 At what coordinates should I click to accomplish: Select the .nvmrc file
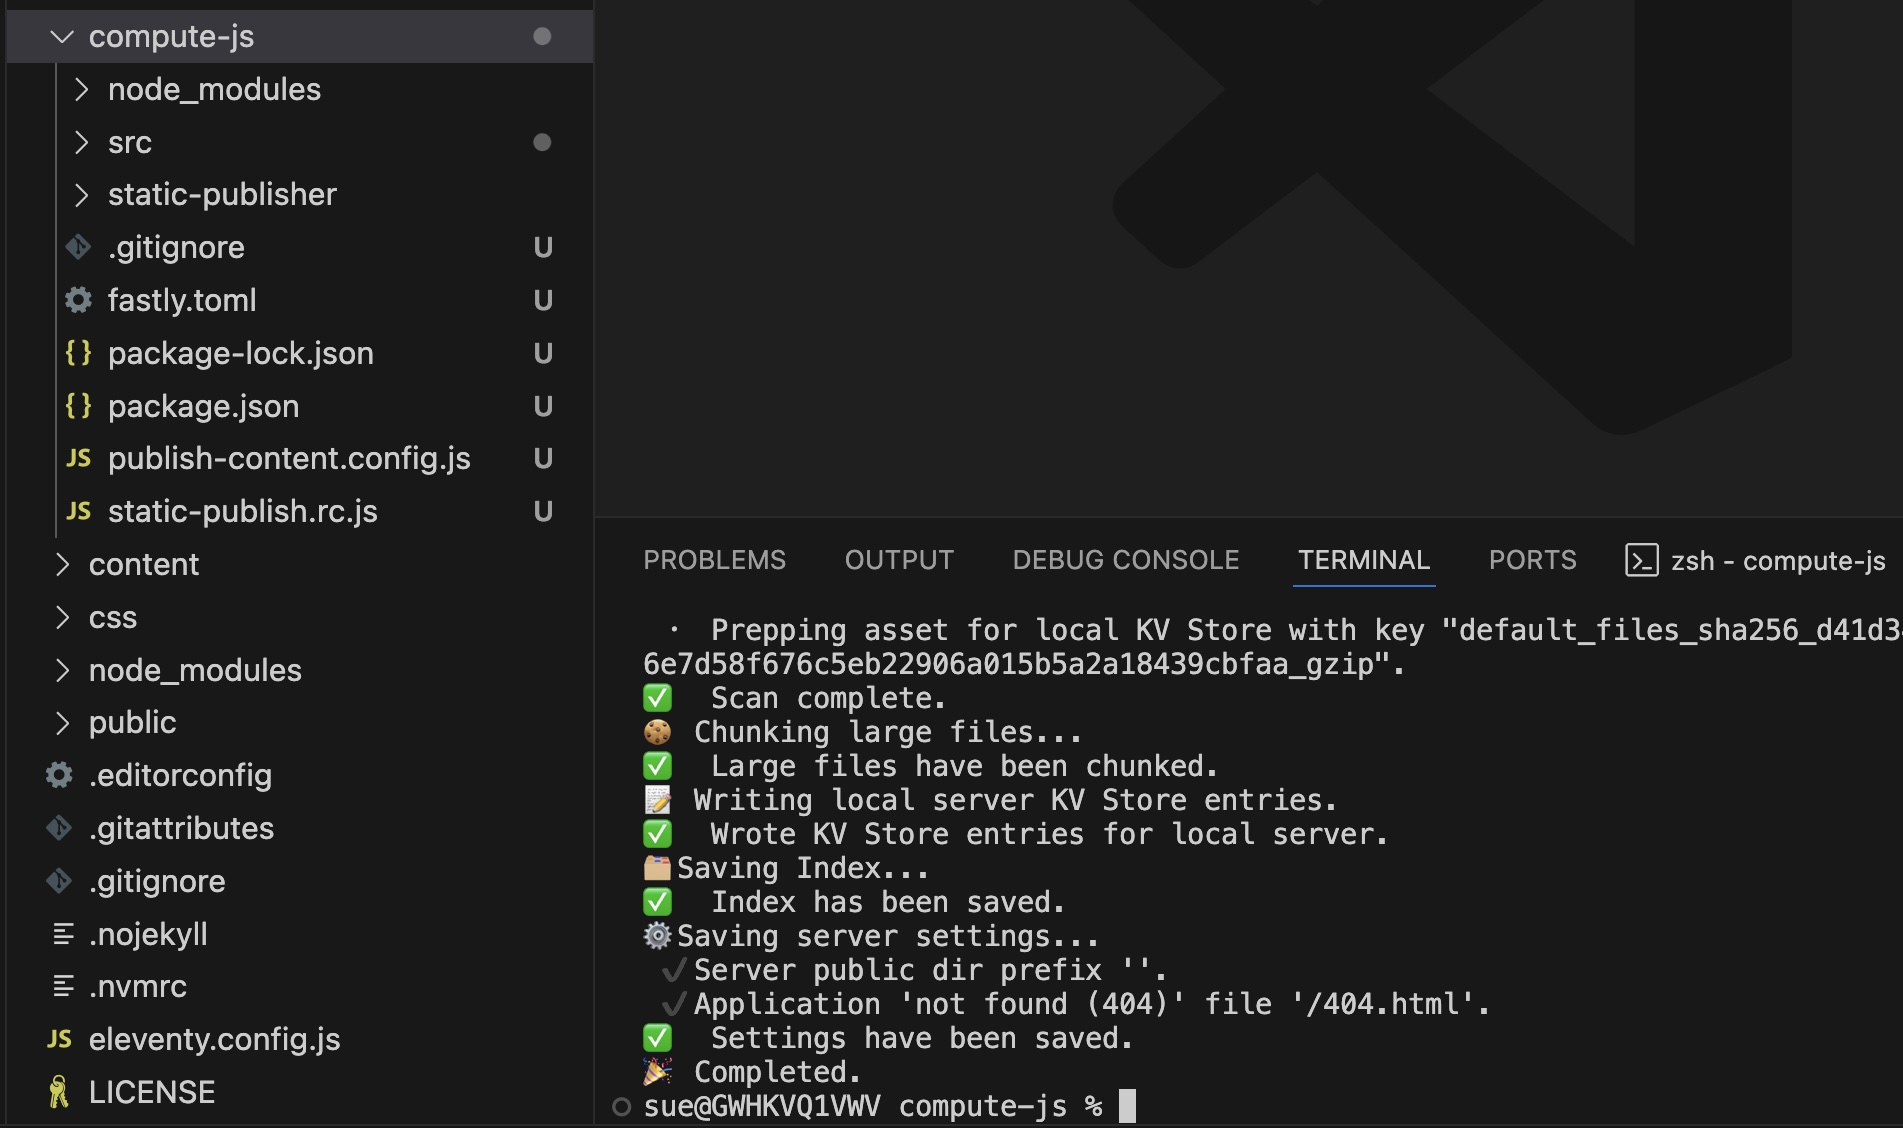pos(137,986)
